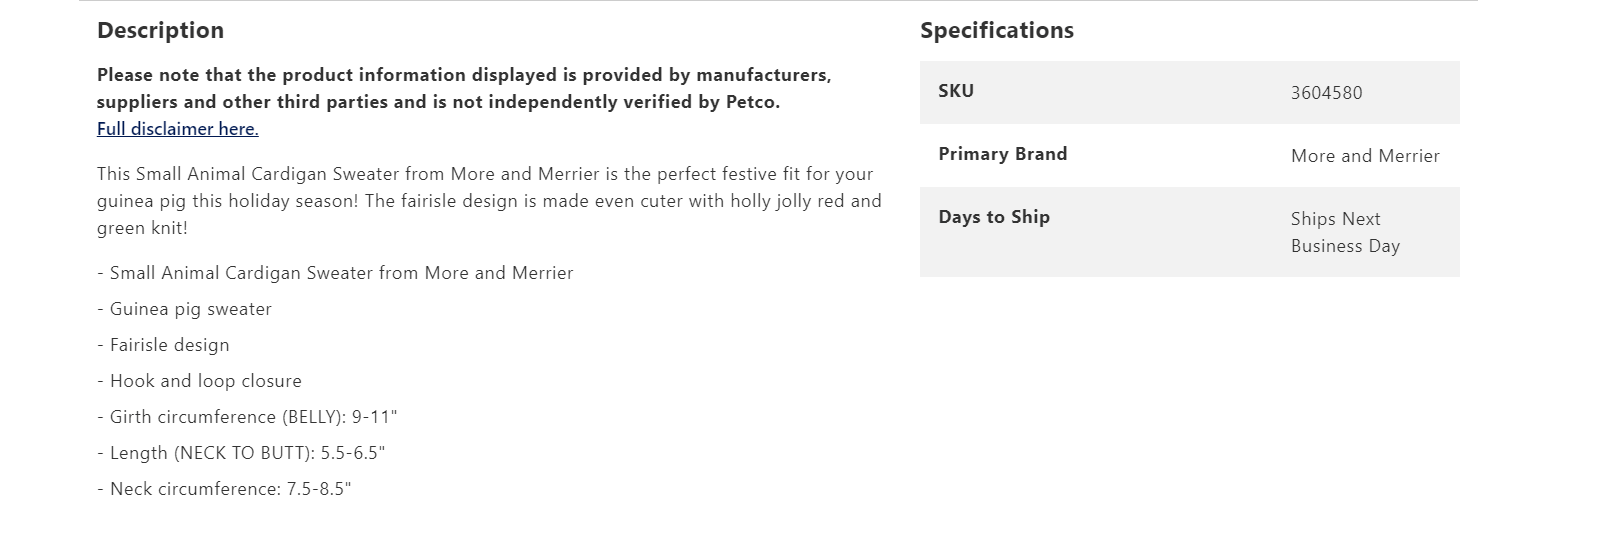Click the Specifications section heading
The width and height of the screenshot is (1598, 536).
point(996,31)
